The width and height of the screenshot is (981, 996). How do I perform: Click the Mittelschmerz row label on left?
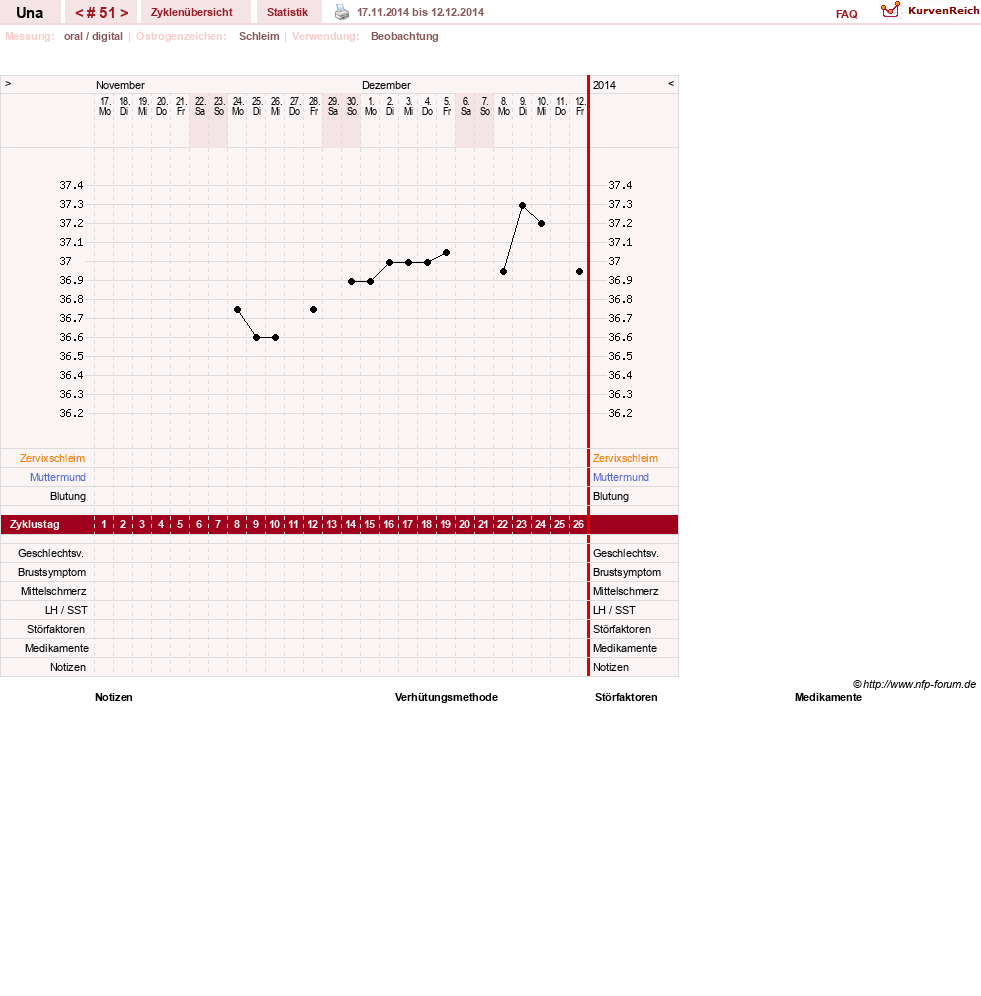pyautogui.click(x=53, y=591)
